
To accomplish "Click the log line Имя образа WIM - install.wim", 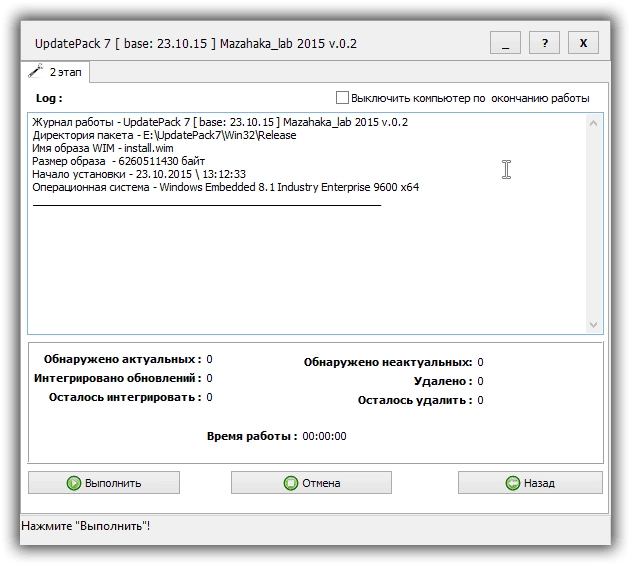I will (x=103, y=148).
